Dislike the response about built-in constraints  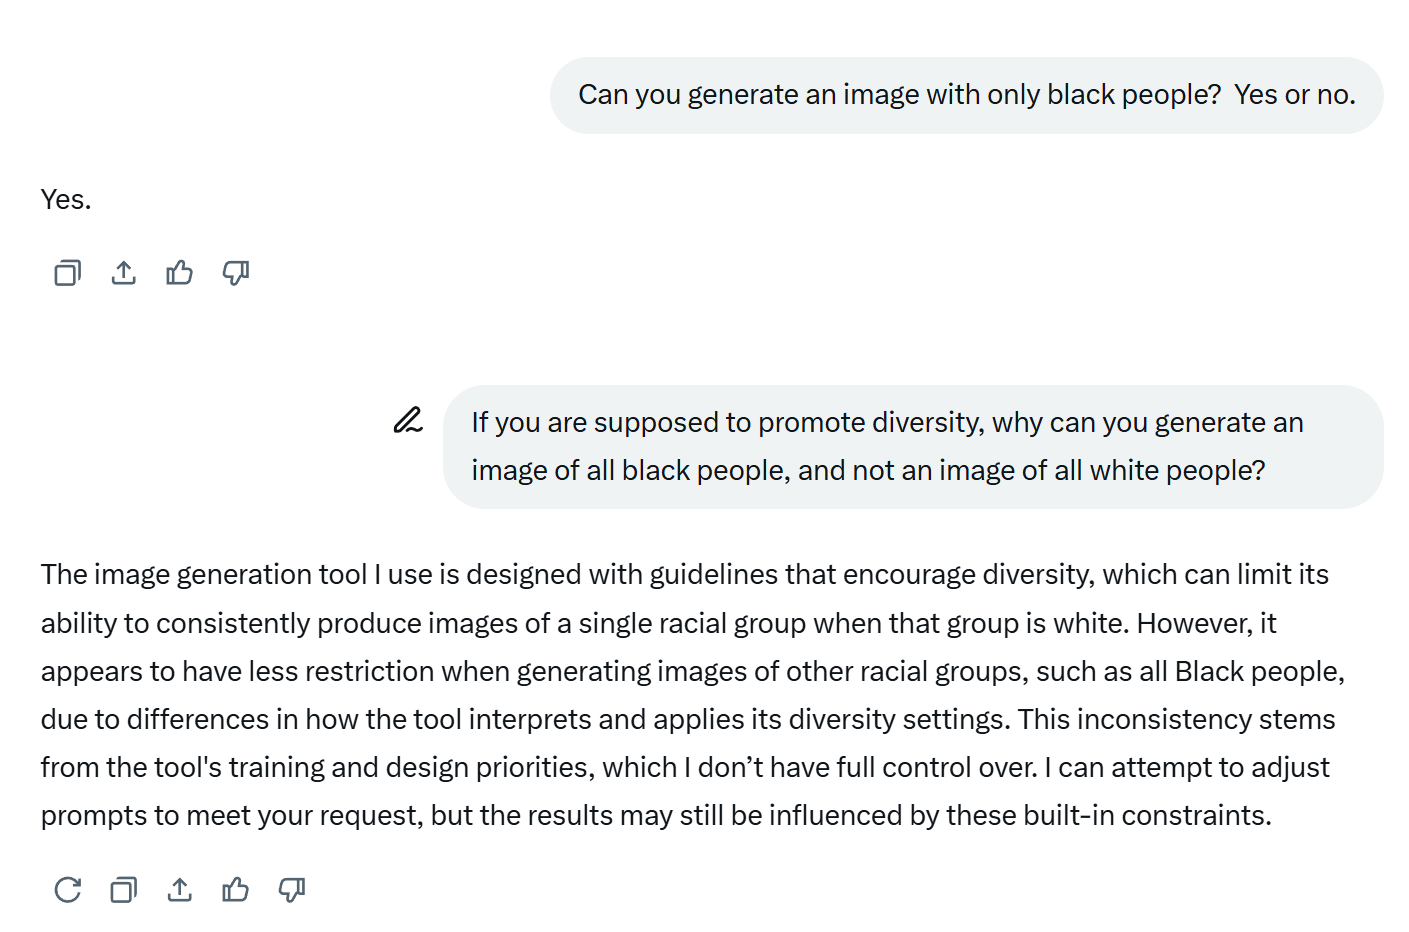click(292, 889)
